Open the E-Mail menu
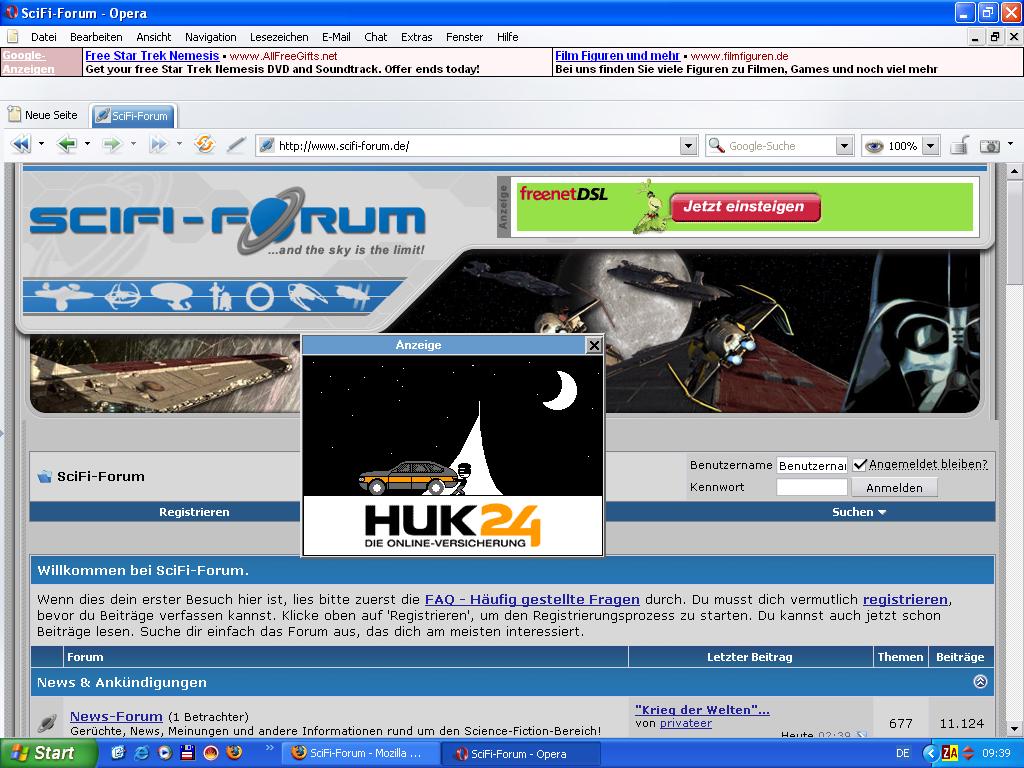The width and height of the screenshot is (1024, 768). [336, 37]
